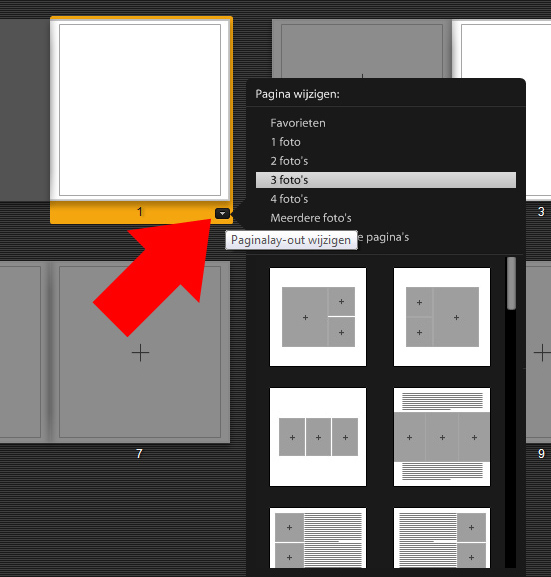The height and width of the screenshot is (577, 551).
Task: Select the highlighted 3 foto's entry
Action: click(x=386, y=180)
